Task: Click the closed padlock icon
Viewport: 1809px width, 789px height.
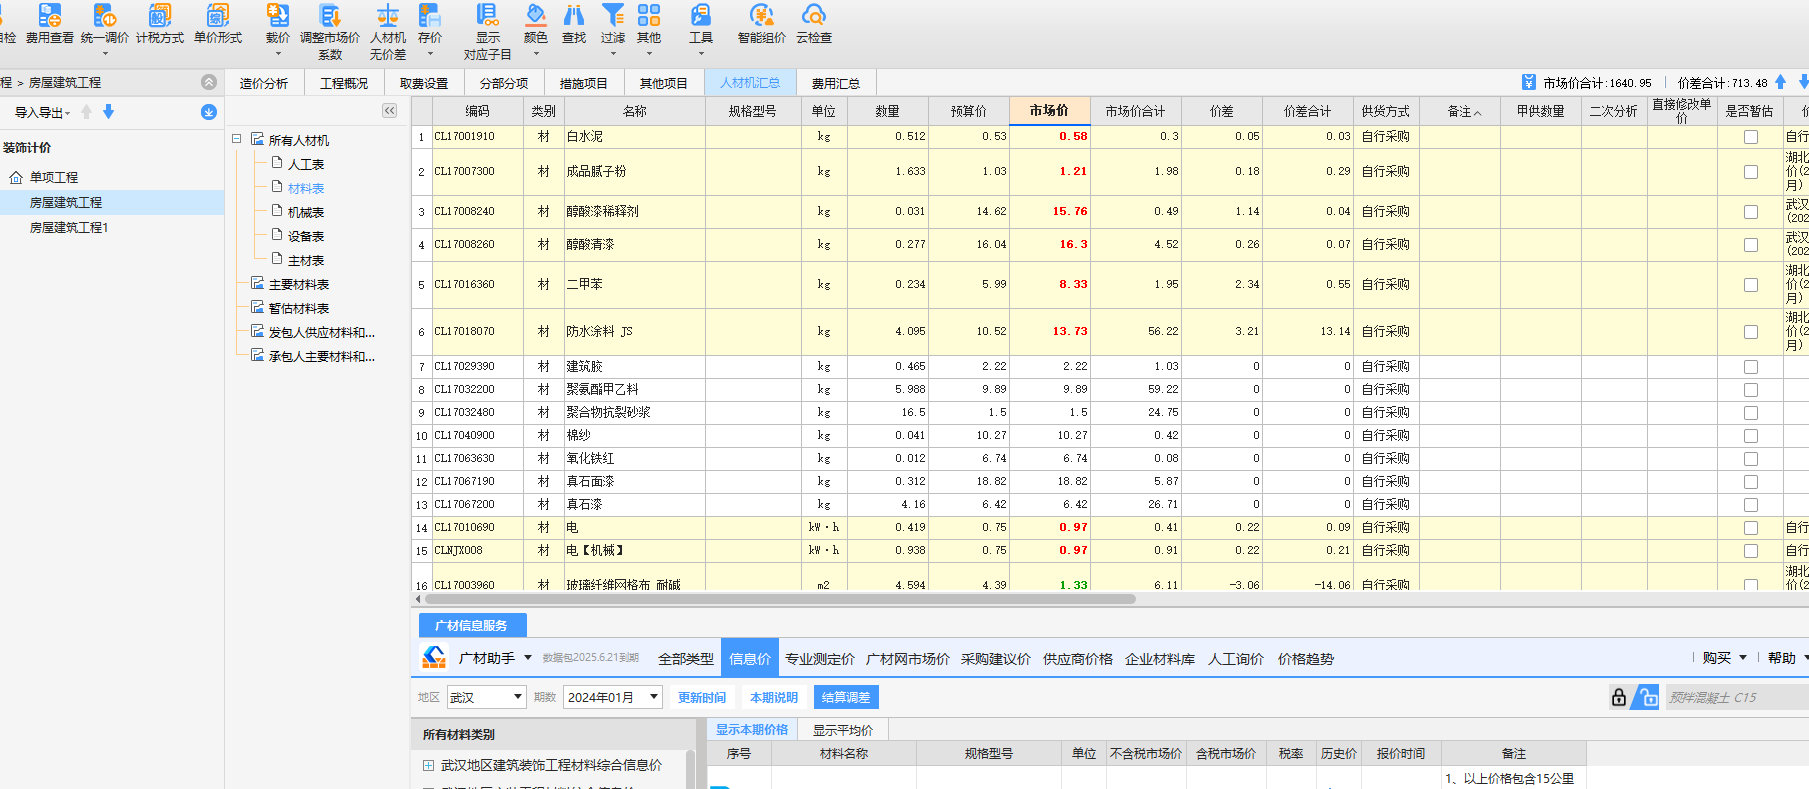Action: [x=1619, y=697]
